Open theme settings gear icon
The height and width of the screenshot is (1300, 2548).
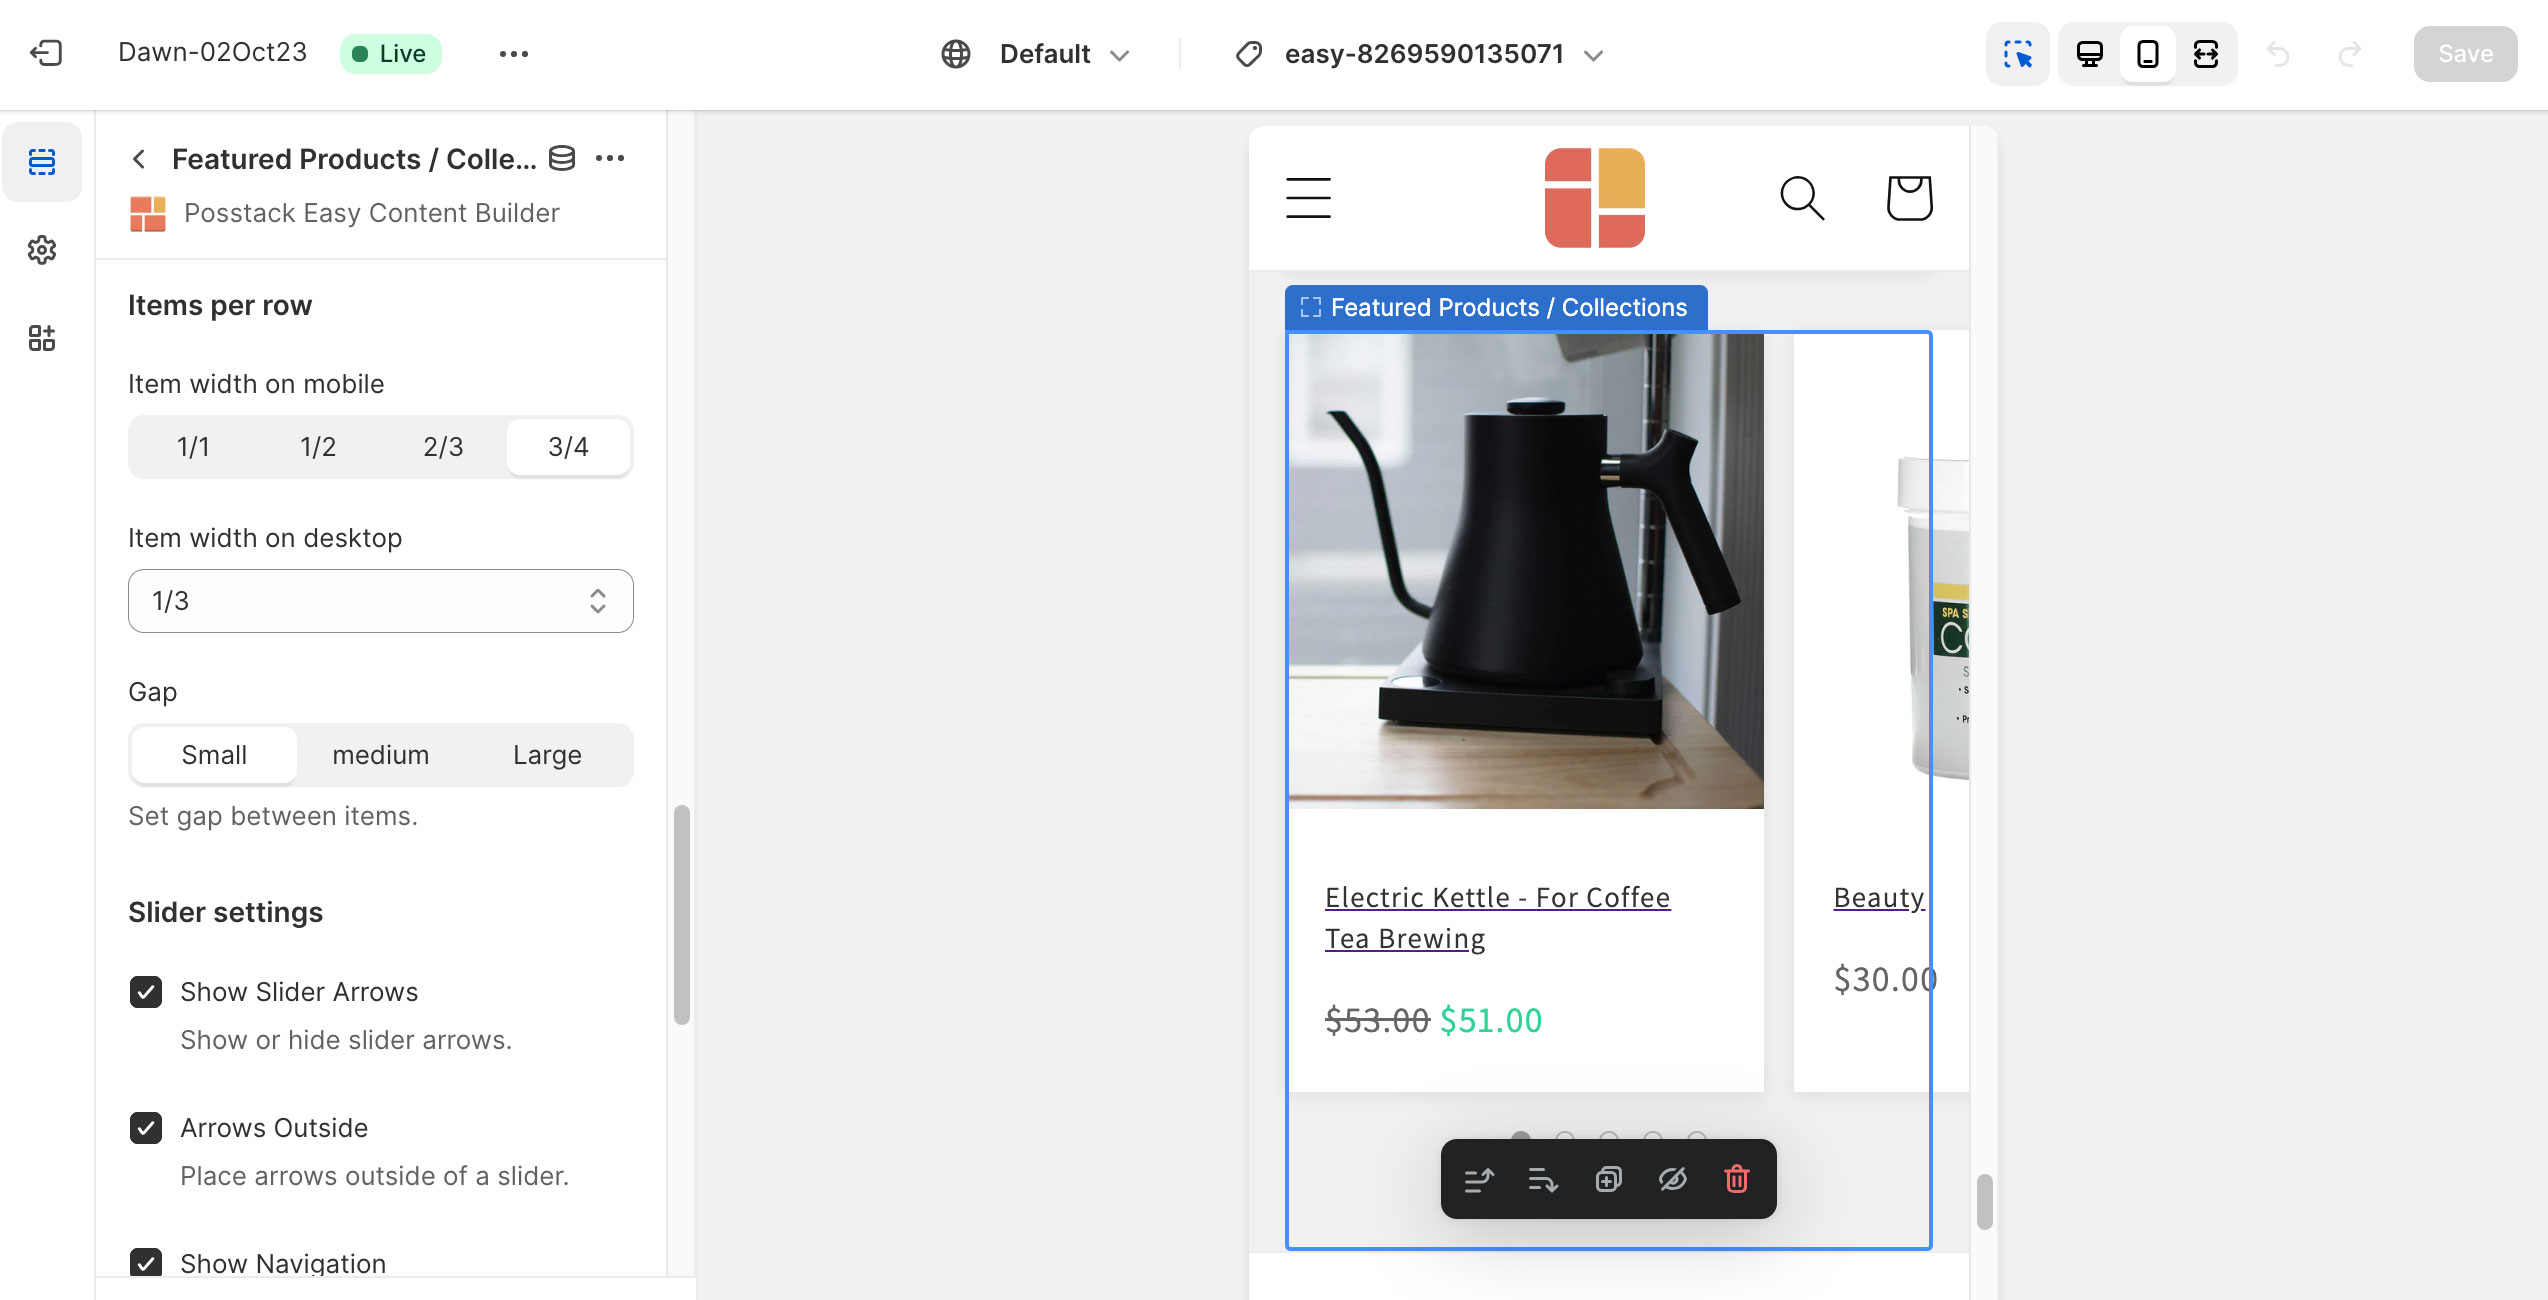tap(42, 250)
